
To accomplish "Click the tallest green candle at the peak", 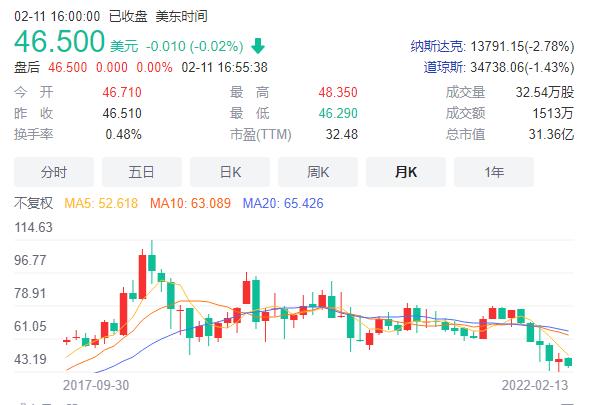I will point(152,263).
